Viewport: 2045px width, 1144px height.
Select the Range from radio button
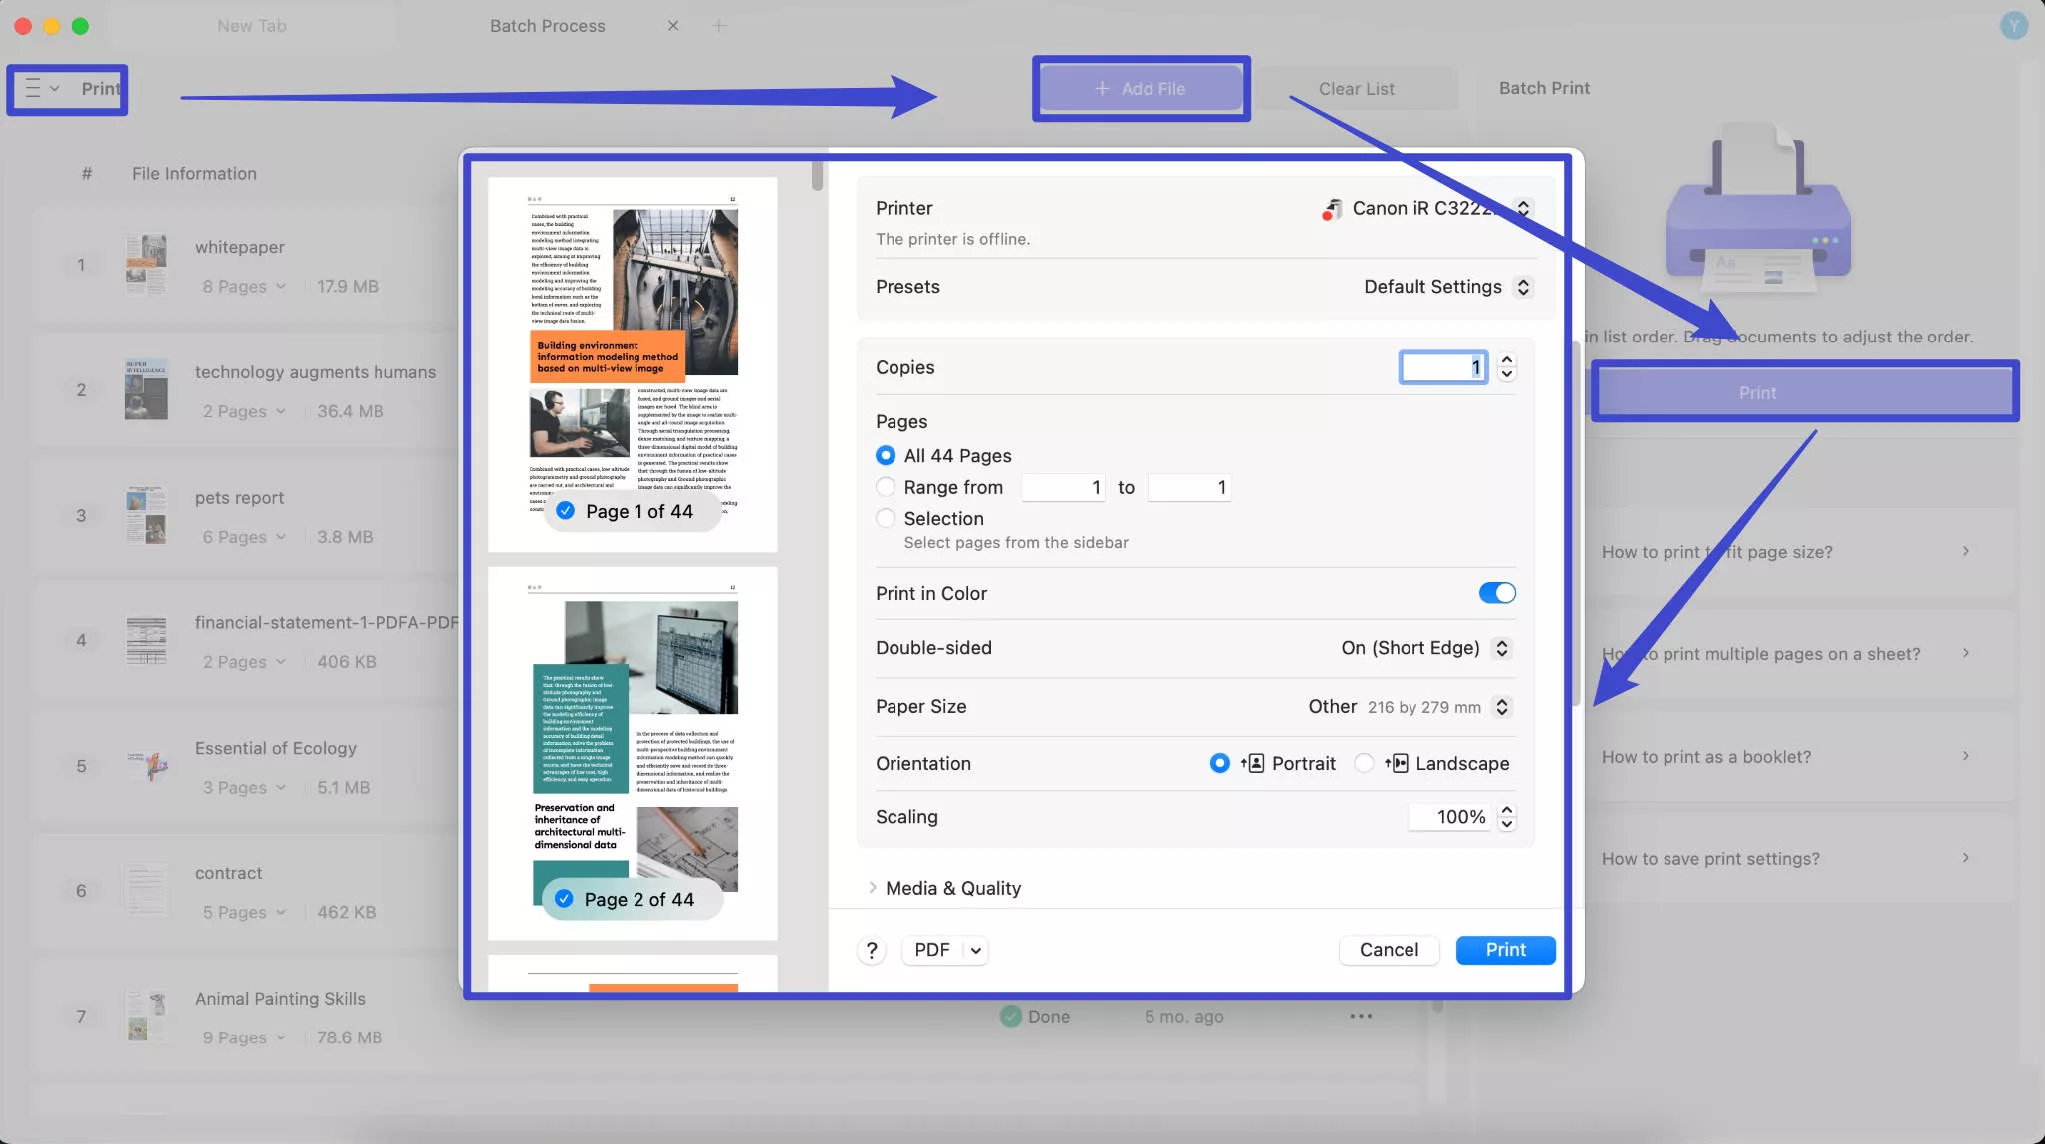pos(885,487)
